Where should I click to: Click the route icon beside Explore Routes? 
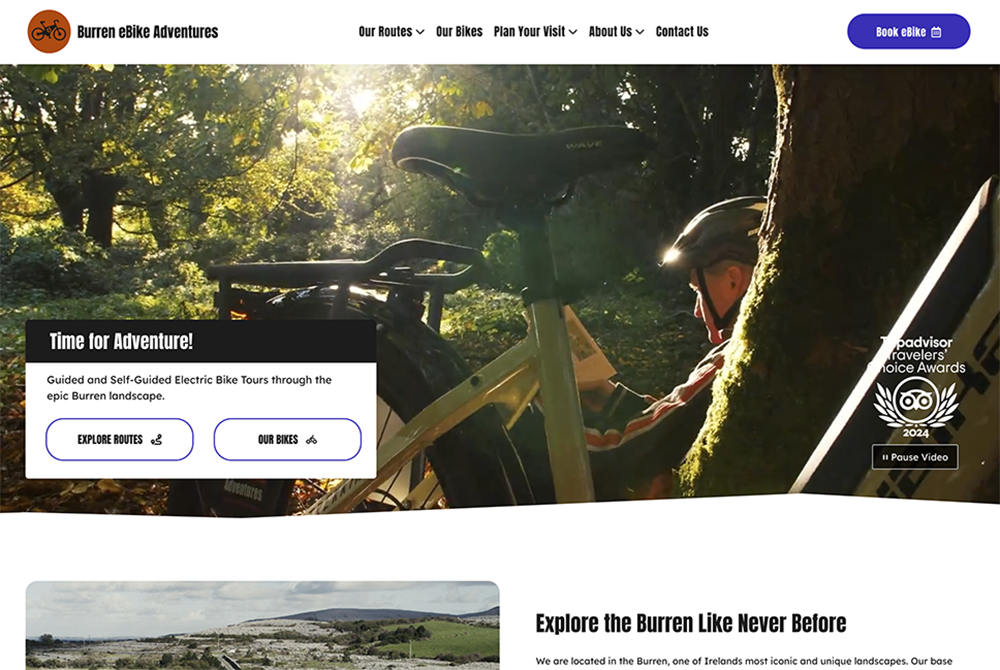pyautogui.click(x=156, y=440)
